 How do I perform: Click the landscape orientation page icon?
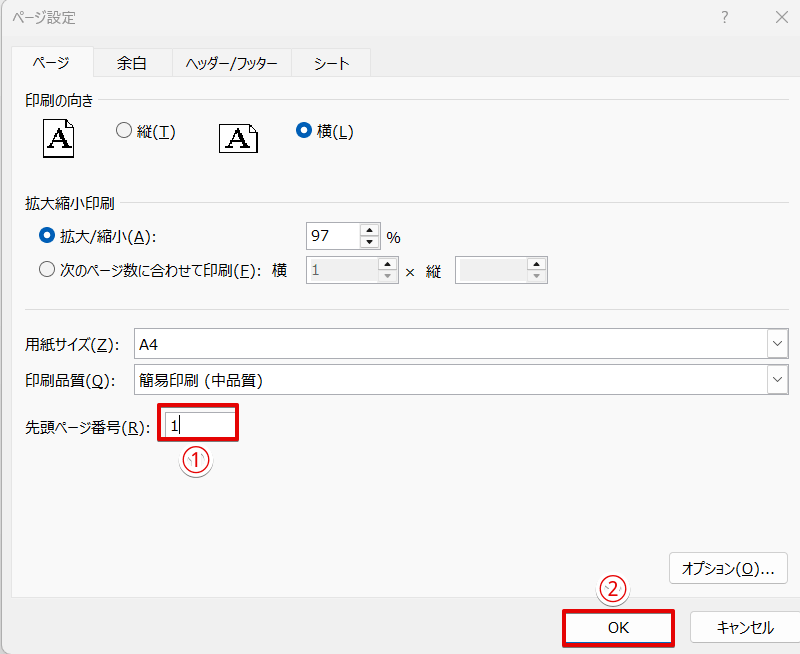click(x=238, y=138)
